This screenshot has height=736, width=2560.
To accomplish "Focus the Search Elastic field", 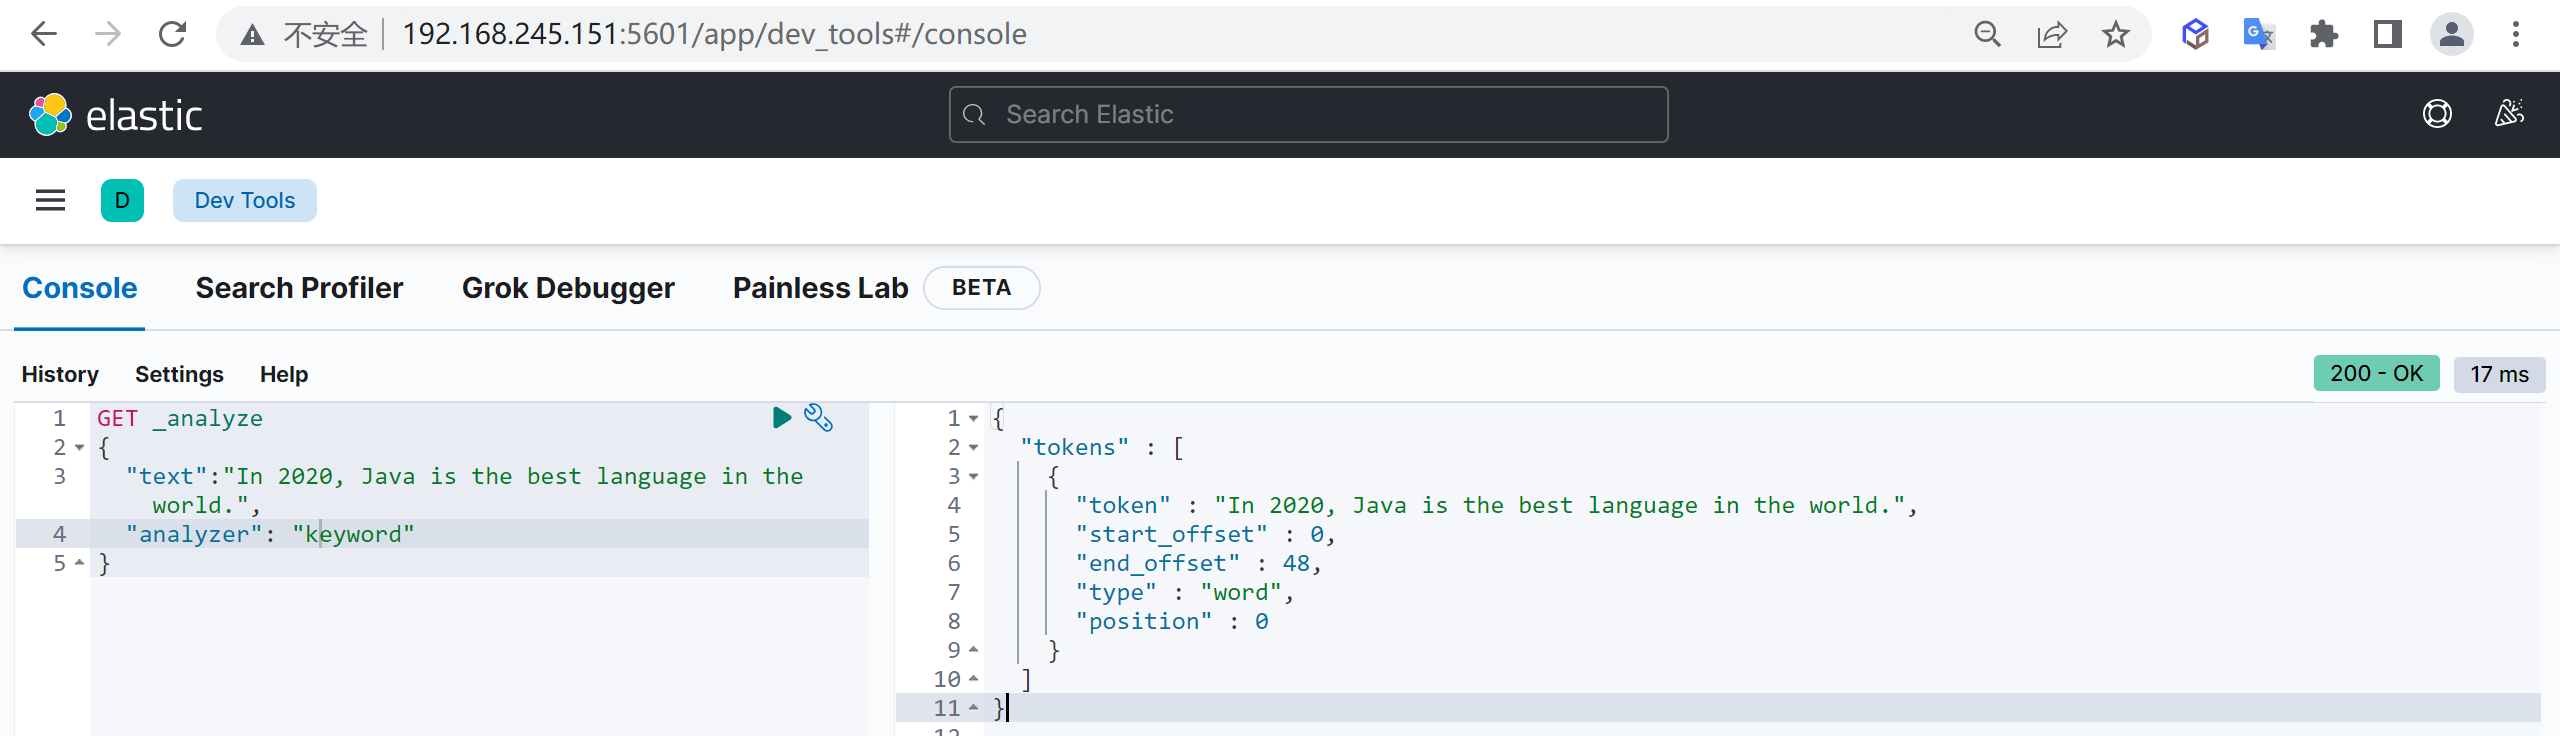I will tap(1308, 115).
